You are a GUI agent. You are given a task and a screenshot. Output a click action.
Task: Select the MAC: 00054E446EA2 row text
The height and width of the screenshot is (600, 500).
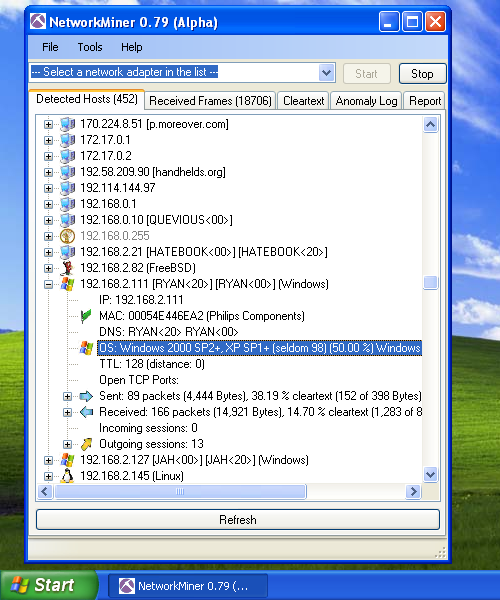[x=202, y=316]
